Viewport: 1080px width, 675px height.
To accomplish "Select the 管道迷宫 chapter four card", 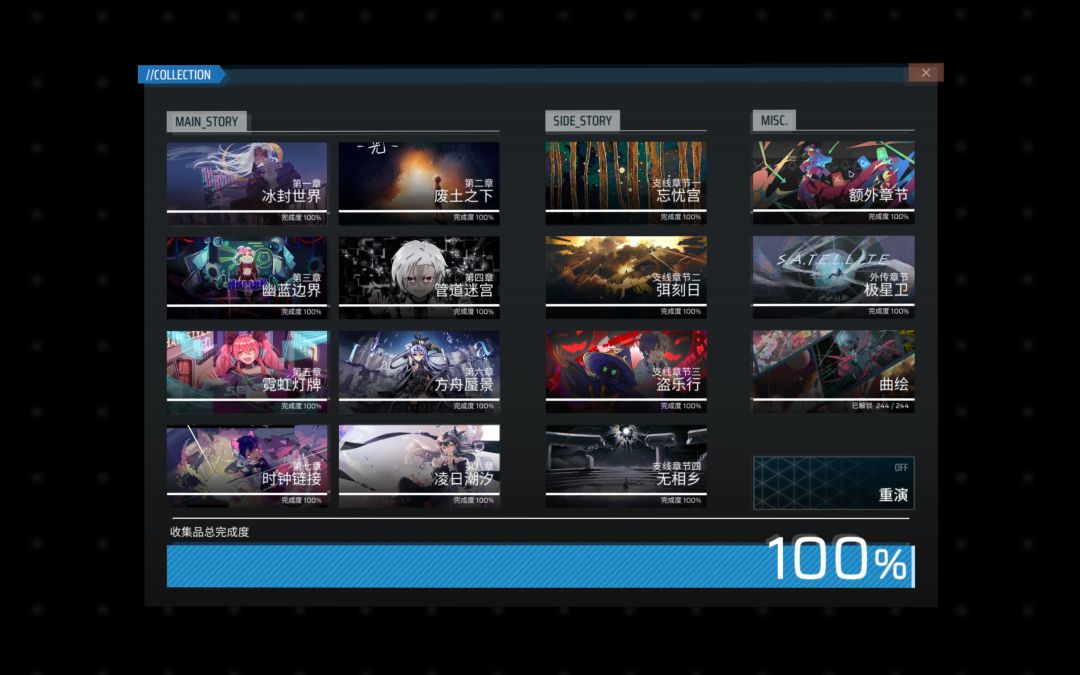I will [x=419, y=278].
